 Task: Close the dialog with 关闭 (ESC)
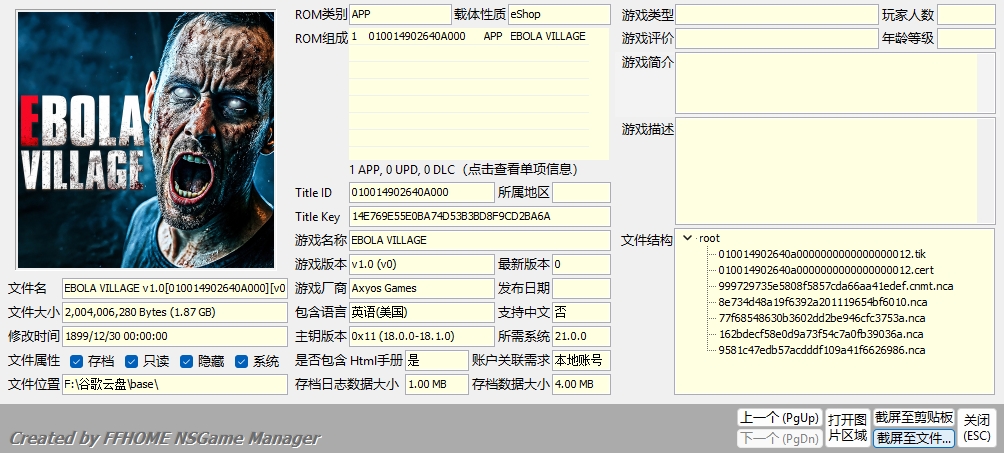[x=977, y=427]
